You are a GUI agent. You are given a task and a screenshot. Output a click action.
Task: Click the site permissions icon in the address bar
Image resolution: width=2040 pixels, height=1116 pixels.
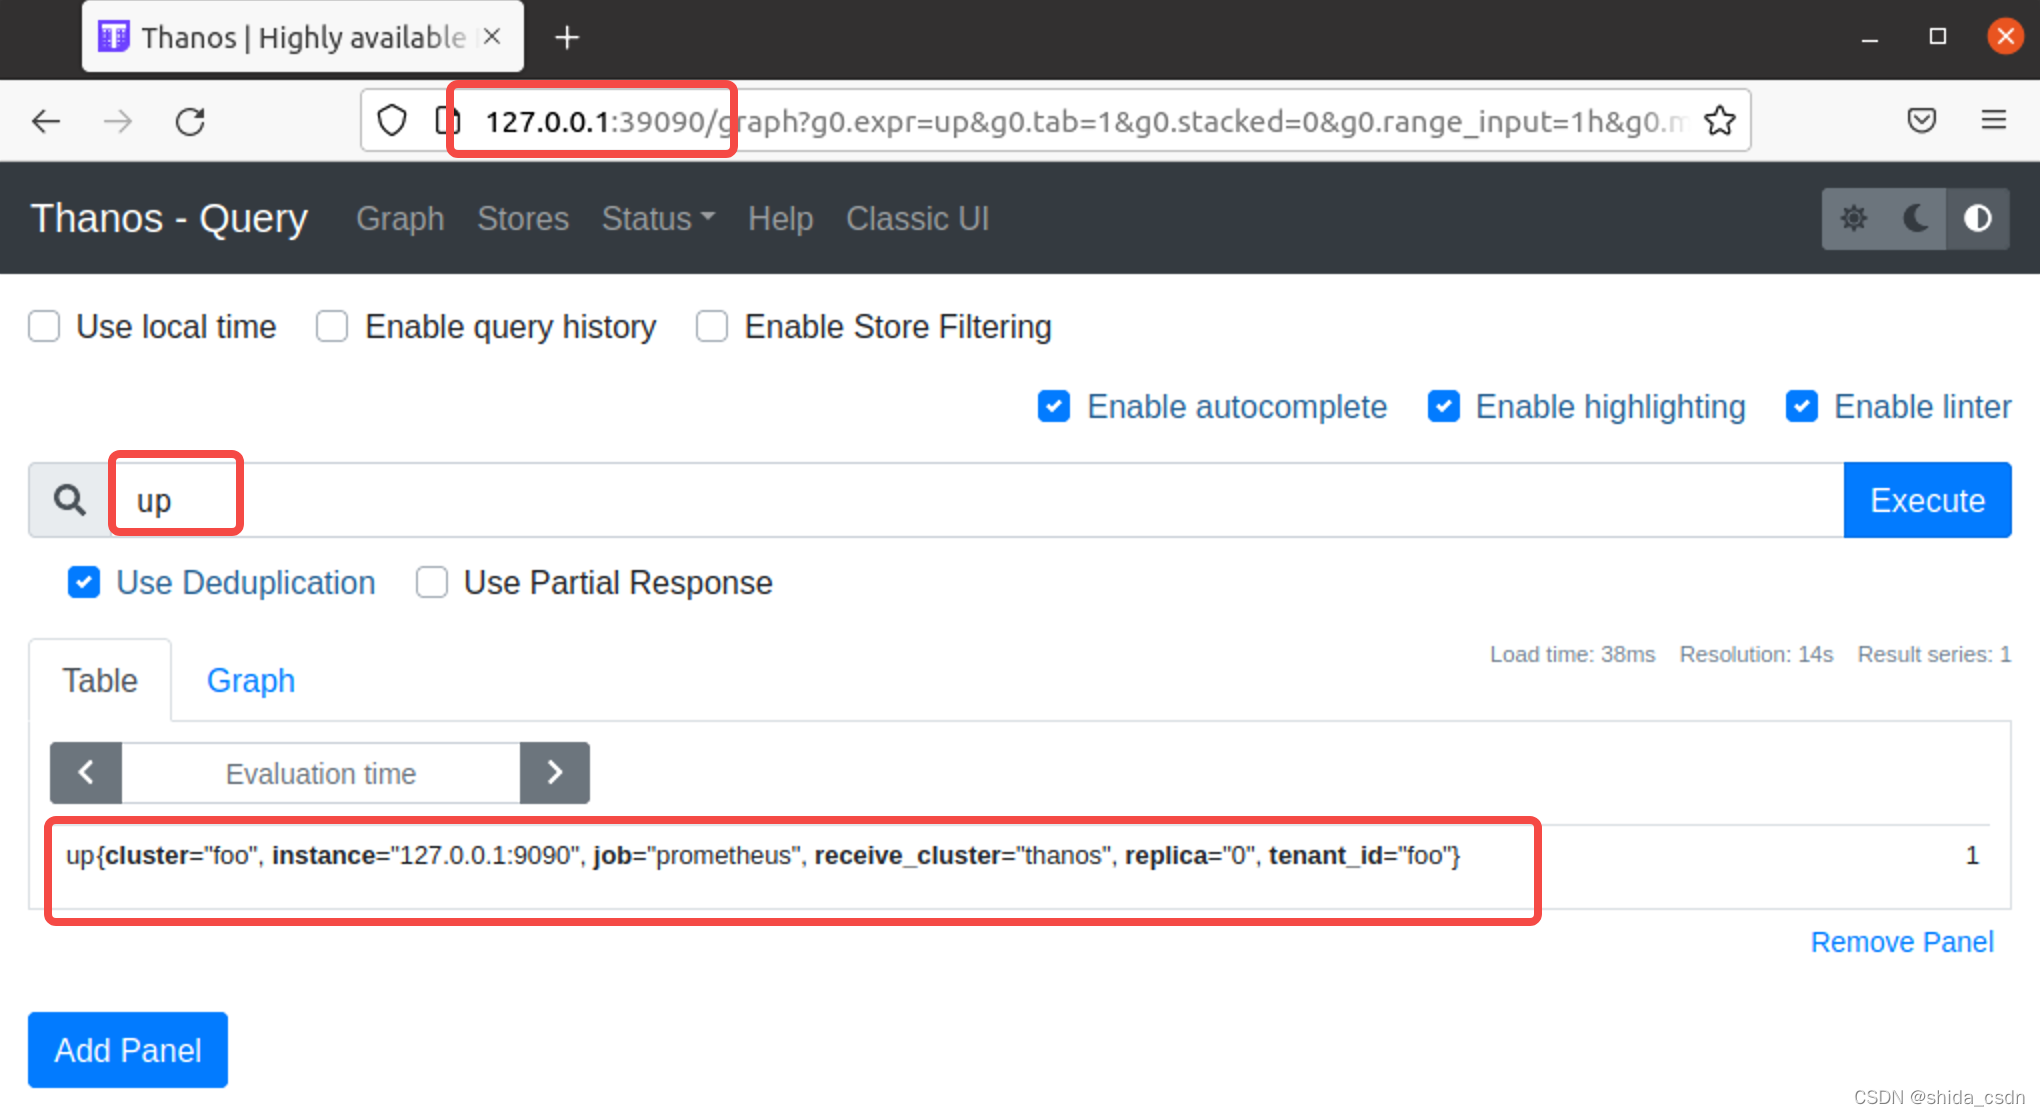(x=446, y=121)
